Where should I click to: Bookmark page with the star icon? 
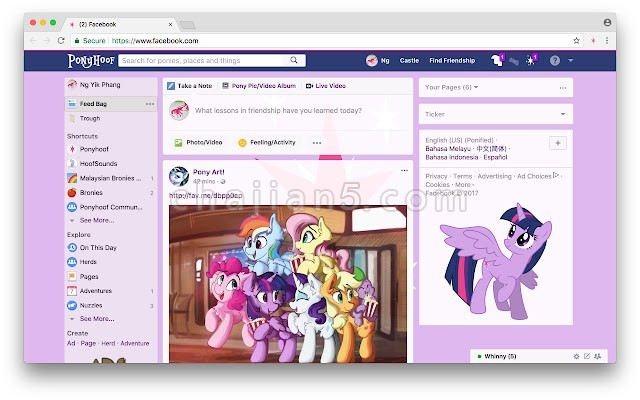(577, 40)
